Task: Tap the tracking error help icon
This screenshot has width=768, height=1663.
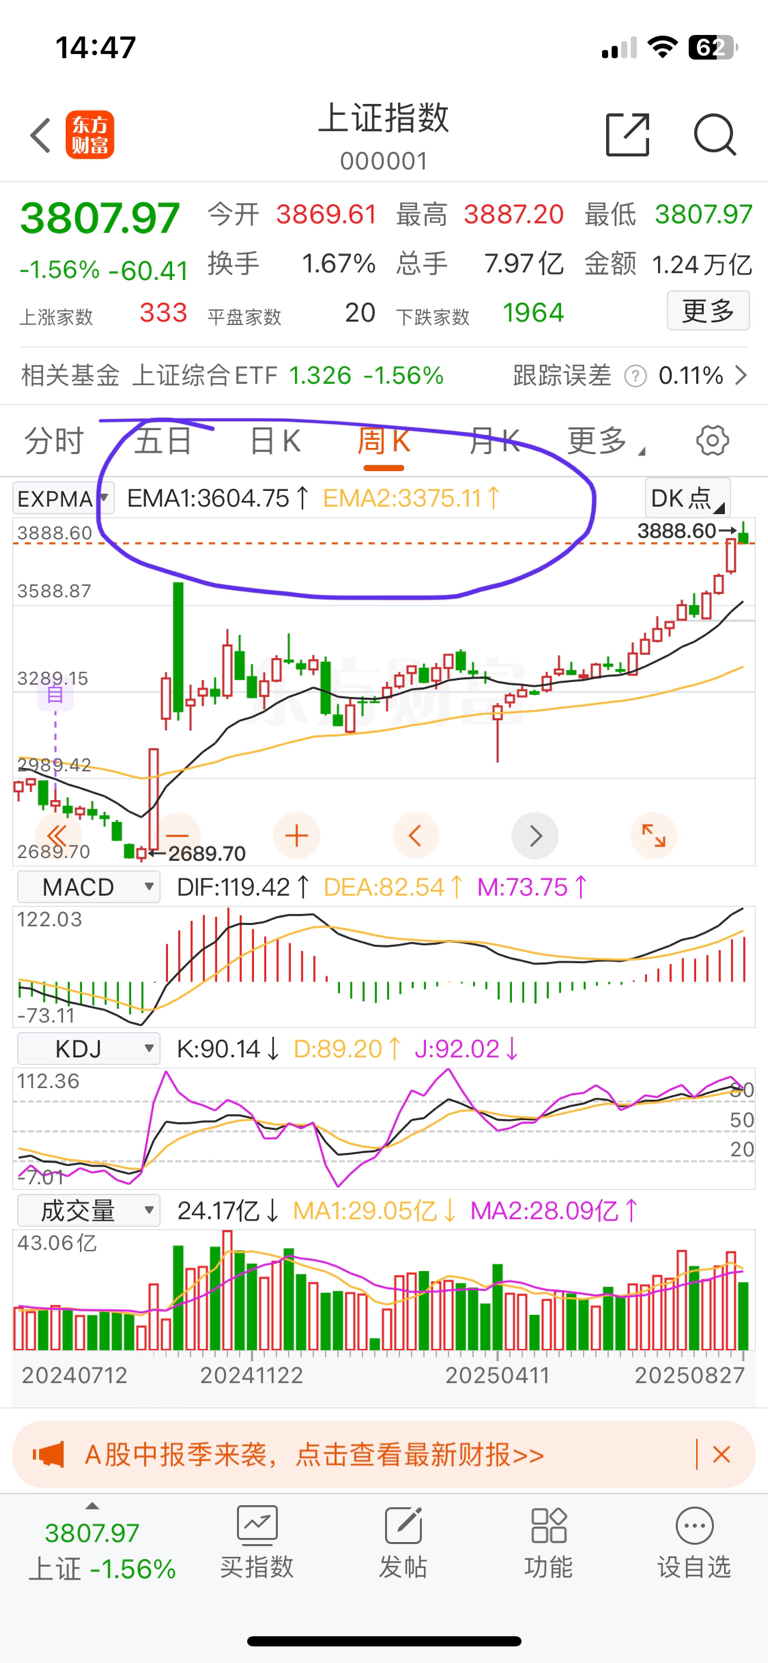Action: [635, 376]
